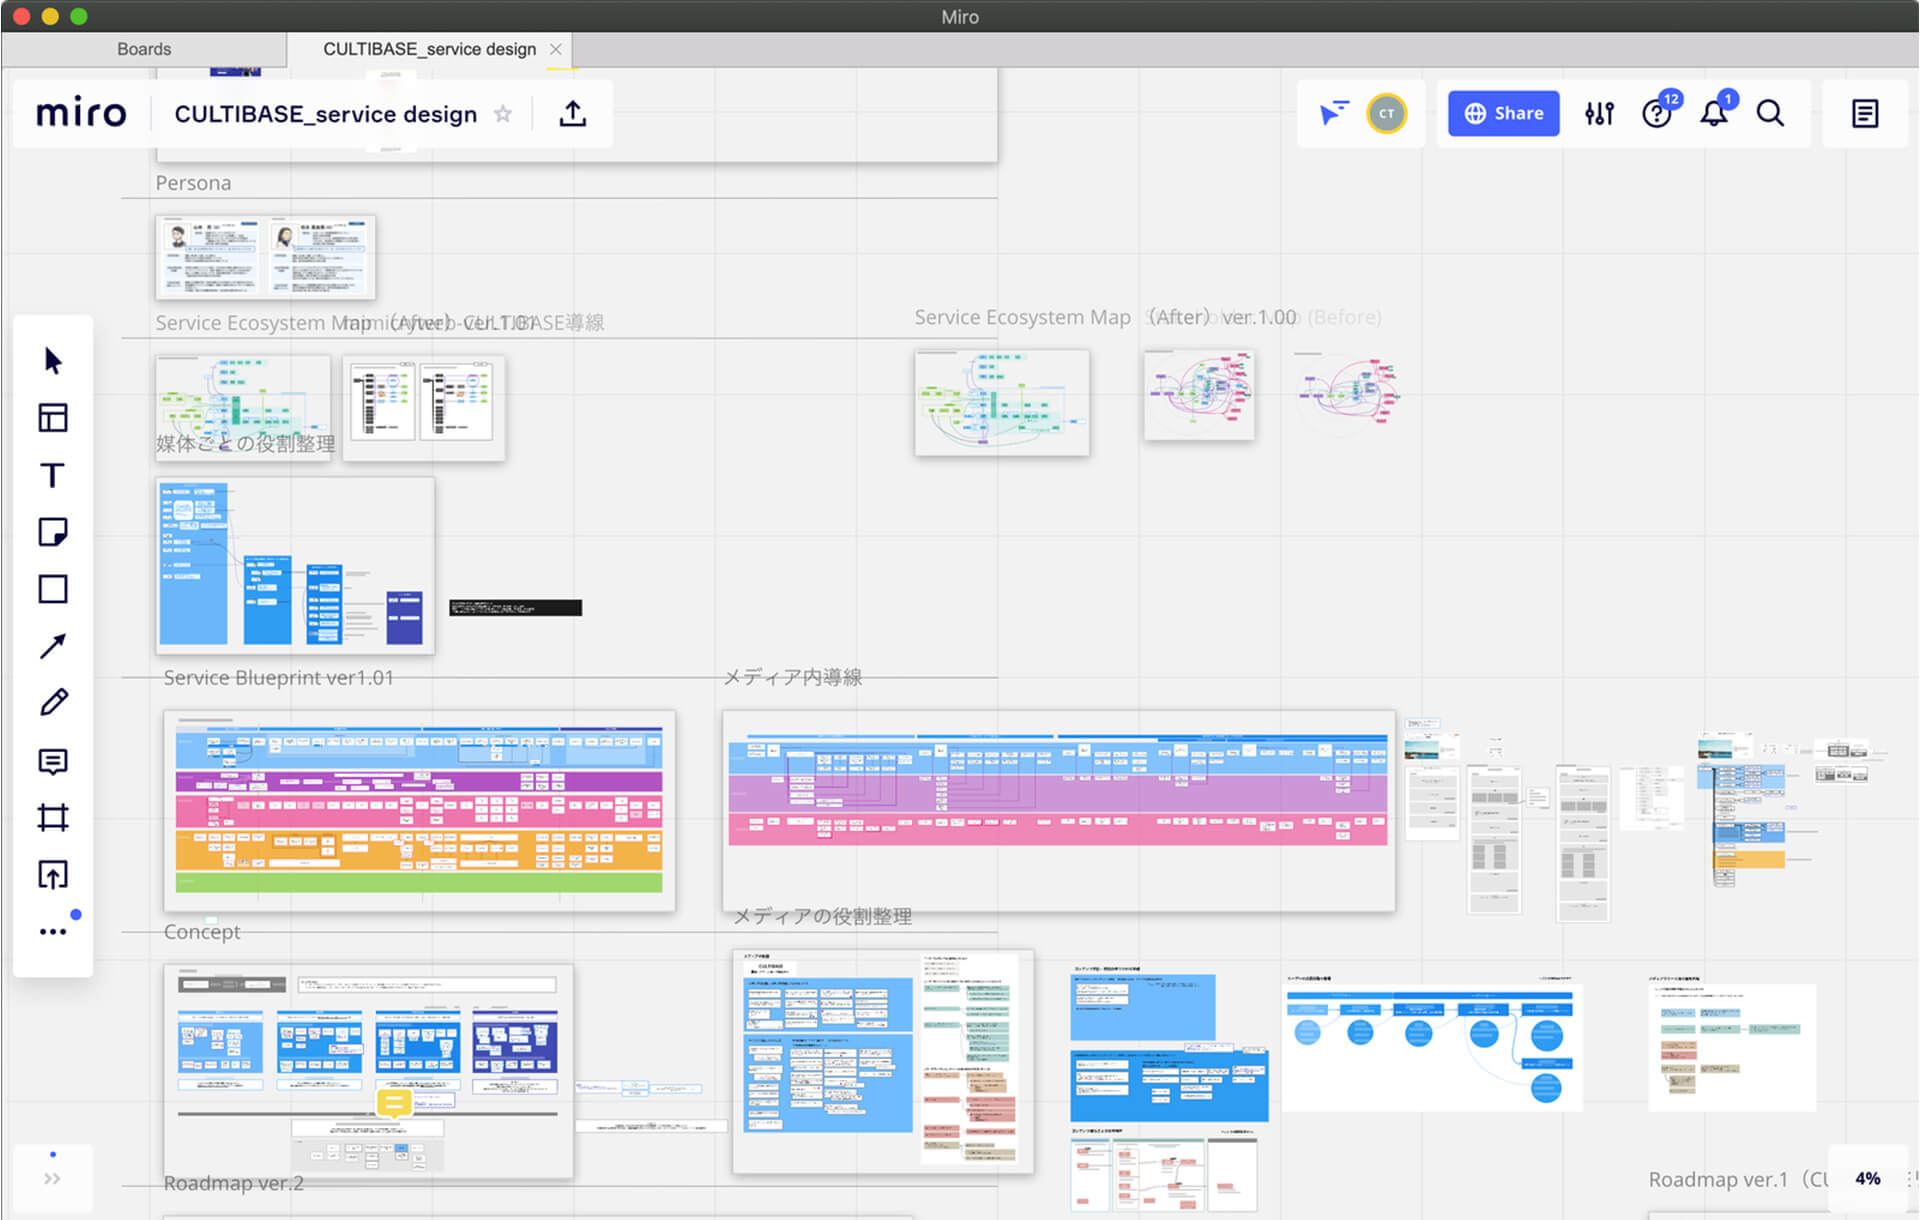This screenshot has width=1920, height=1220.
Task: Expand more tools ellipsis menu
Action: pyautogui.click(x=53, y=932)
